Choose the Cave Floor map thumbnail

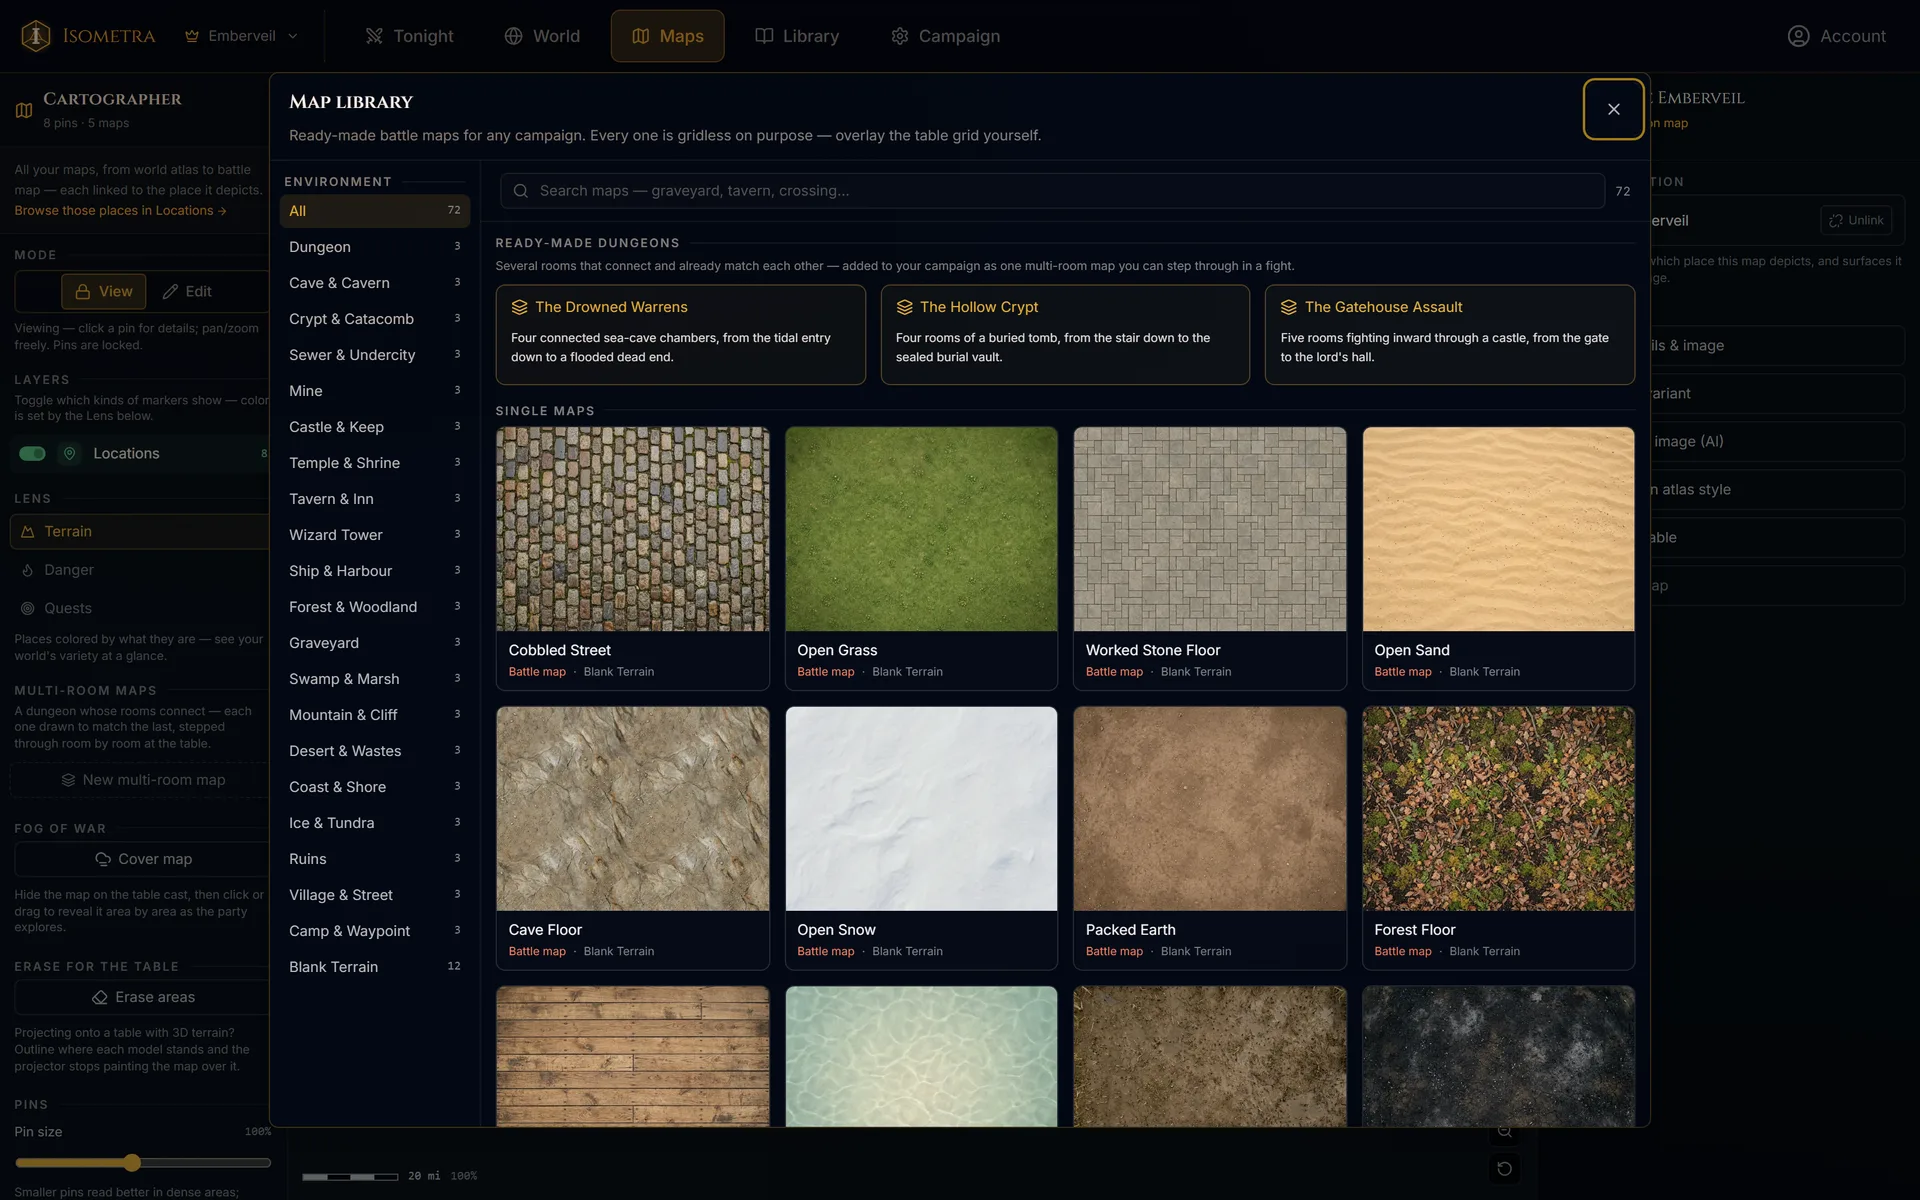coord(633,809)
